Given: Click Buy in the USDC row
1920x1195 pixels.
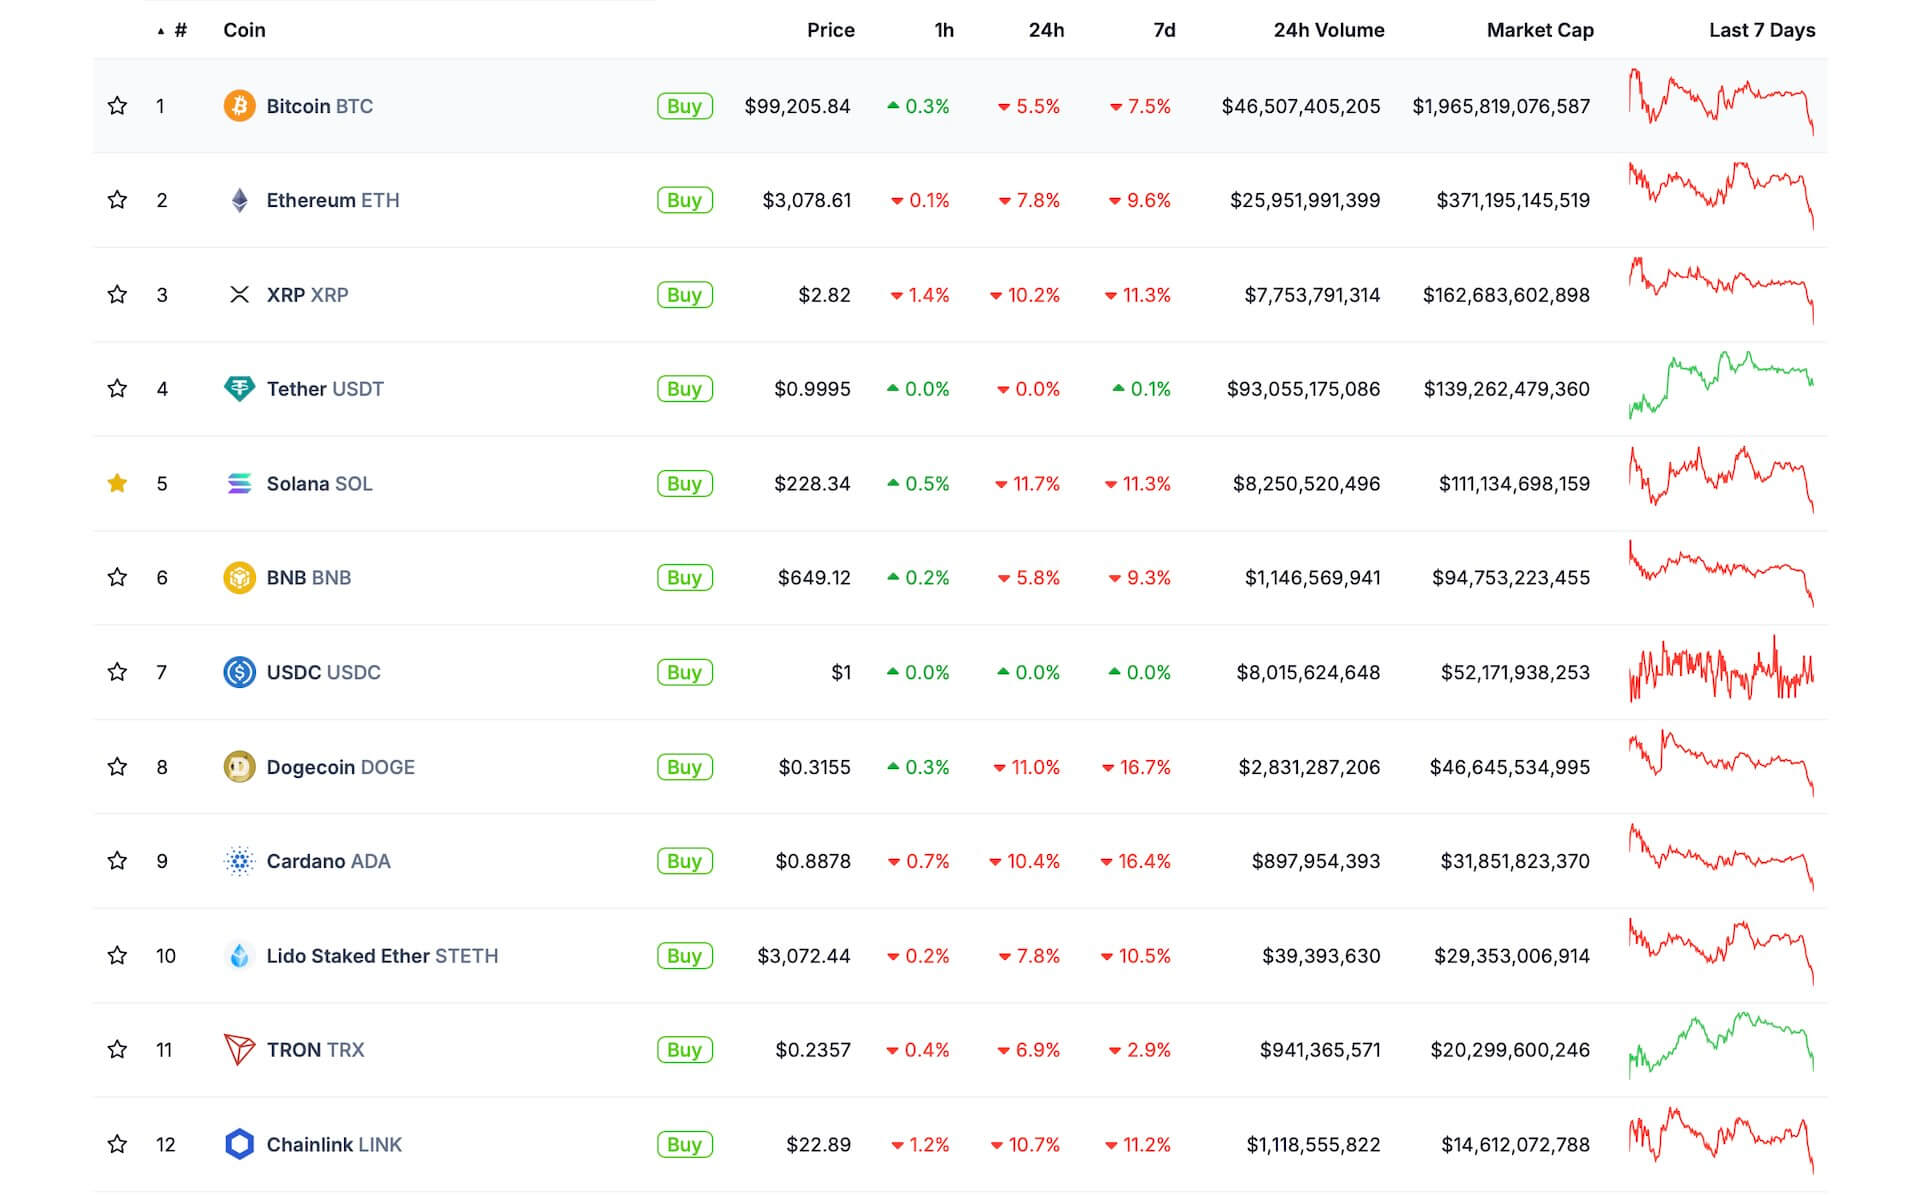Looking at the screenshot, I should tap(685, 672).
